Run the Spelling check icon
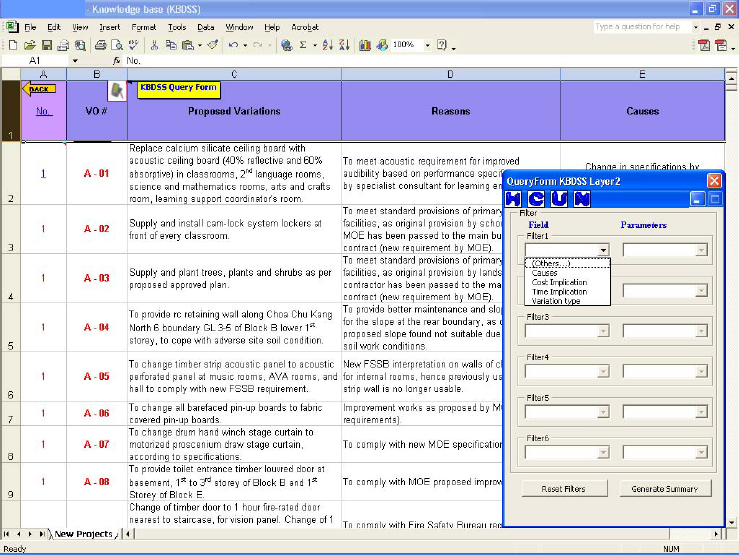 [x=134, y=45]
